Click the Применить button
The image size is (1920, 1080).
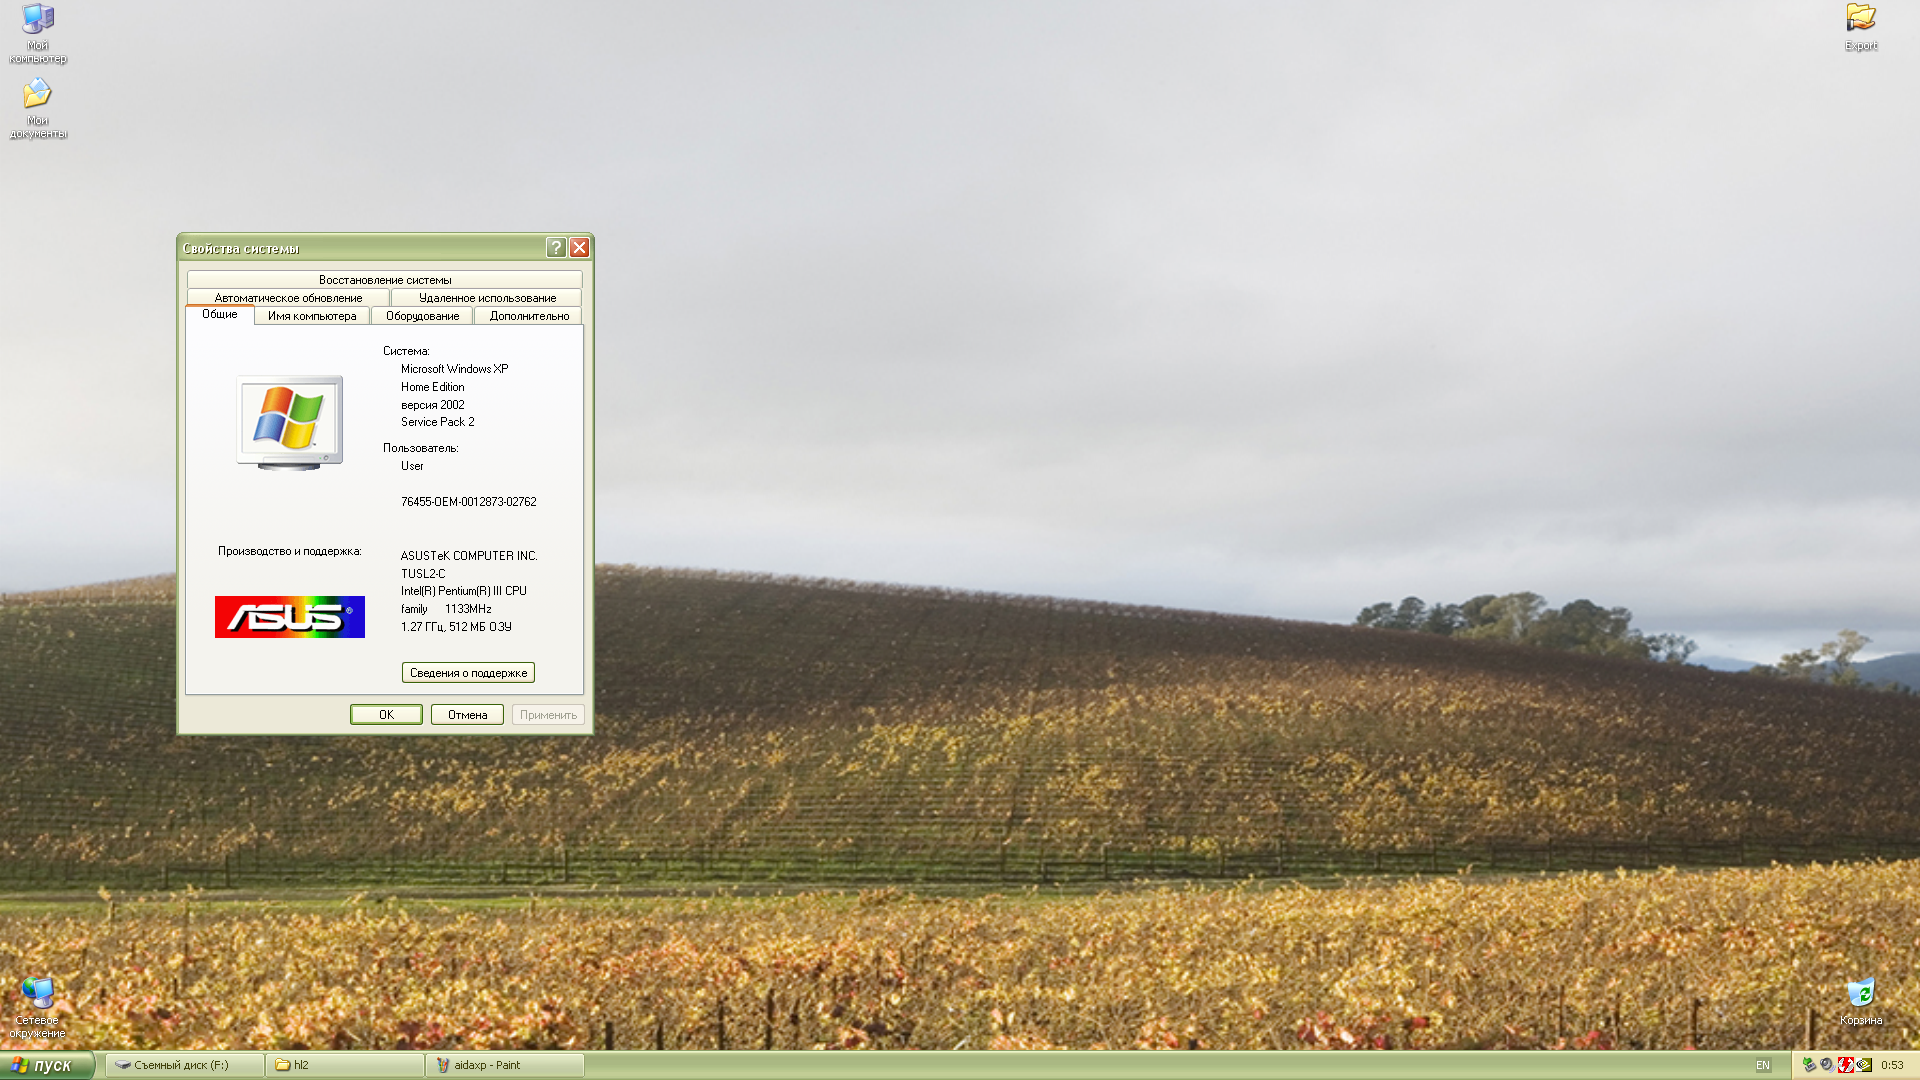click(x=548, y=715)
